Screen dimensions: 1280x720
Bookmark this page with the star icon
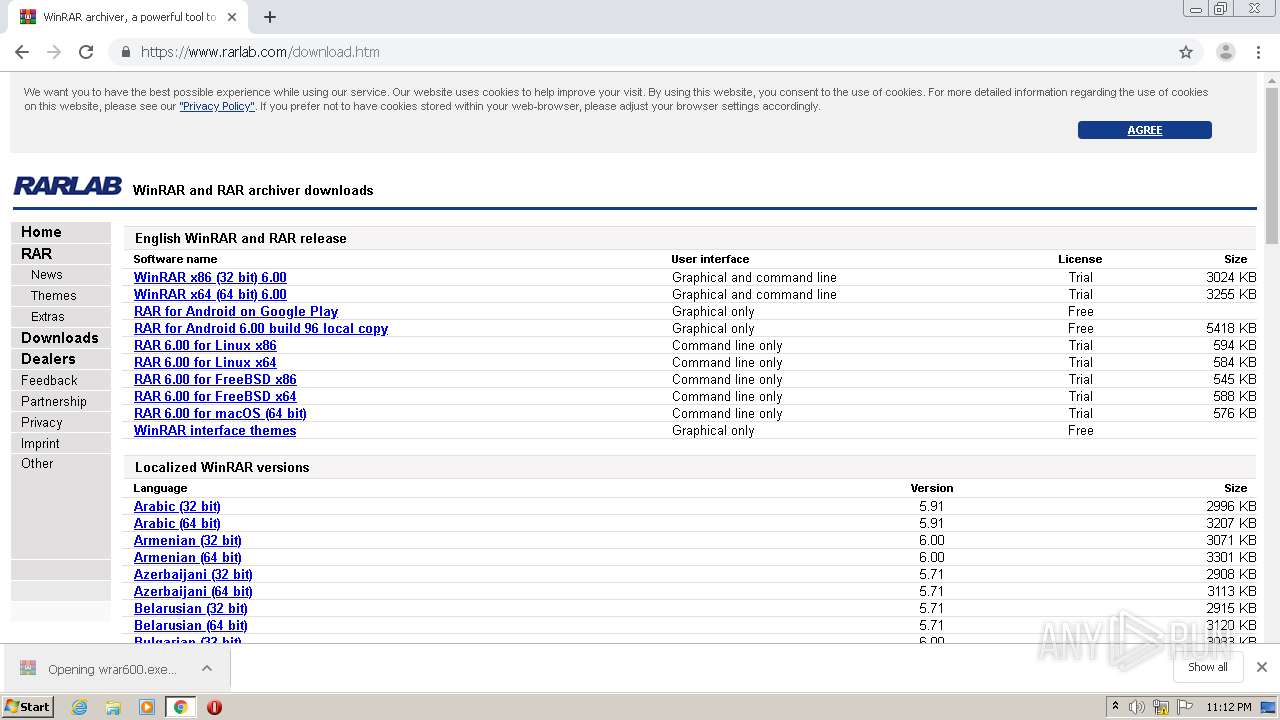(x=1186, y=52)
